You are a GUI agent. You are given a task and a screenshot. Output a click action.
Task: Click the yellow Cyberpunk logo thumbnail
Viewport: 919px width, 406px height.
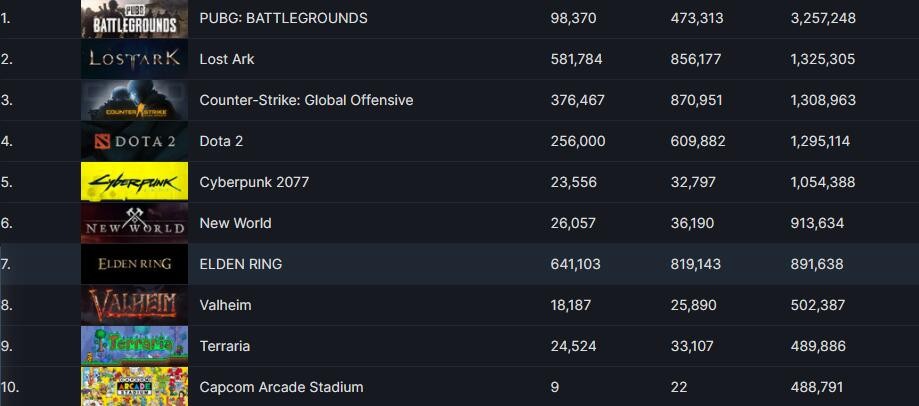134,182
